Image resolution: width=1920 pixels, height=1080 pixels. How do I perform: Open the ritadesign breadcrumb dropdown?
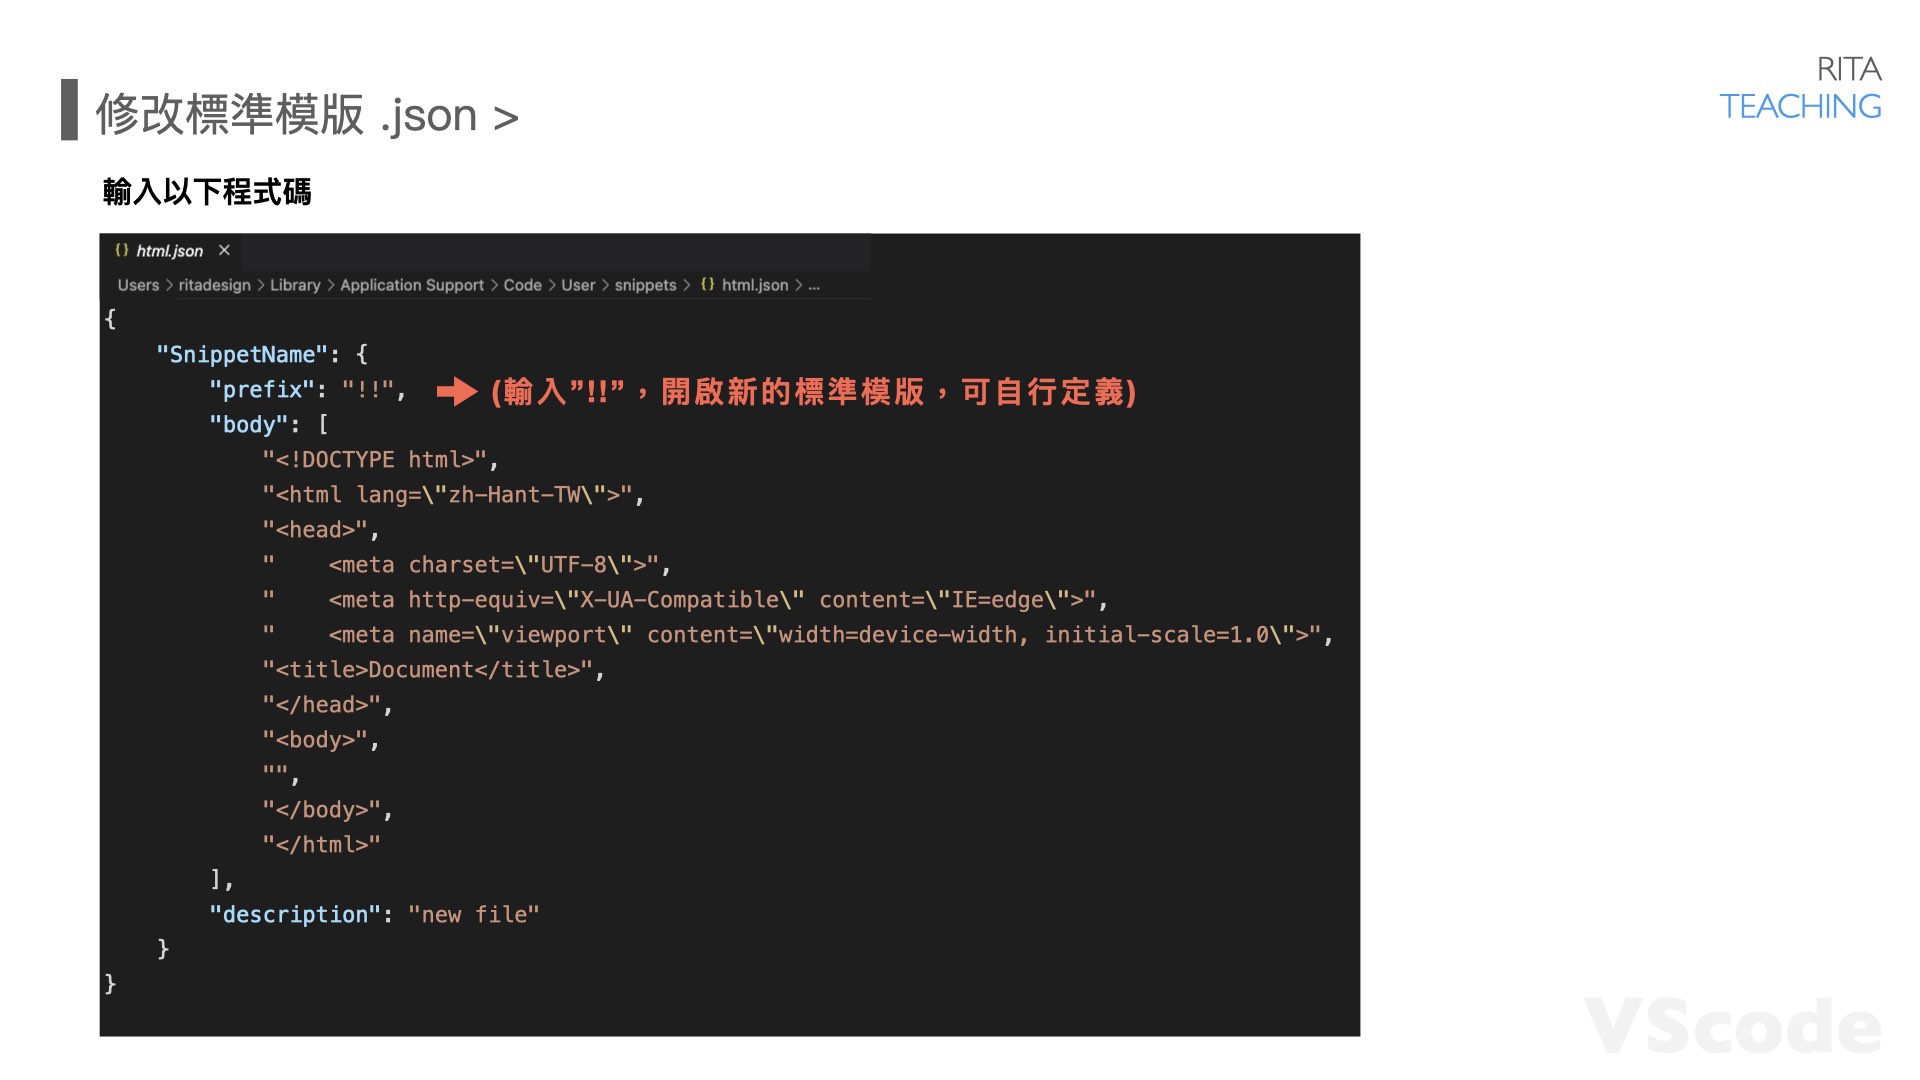click(215, 285)
